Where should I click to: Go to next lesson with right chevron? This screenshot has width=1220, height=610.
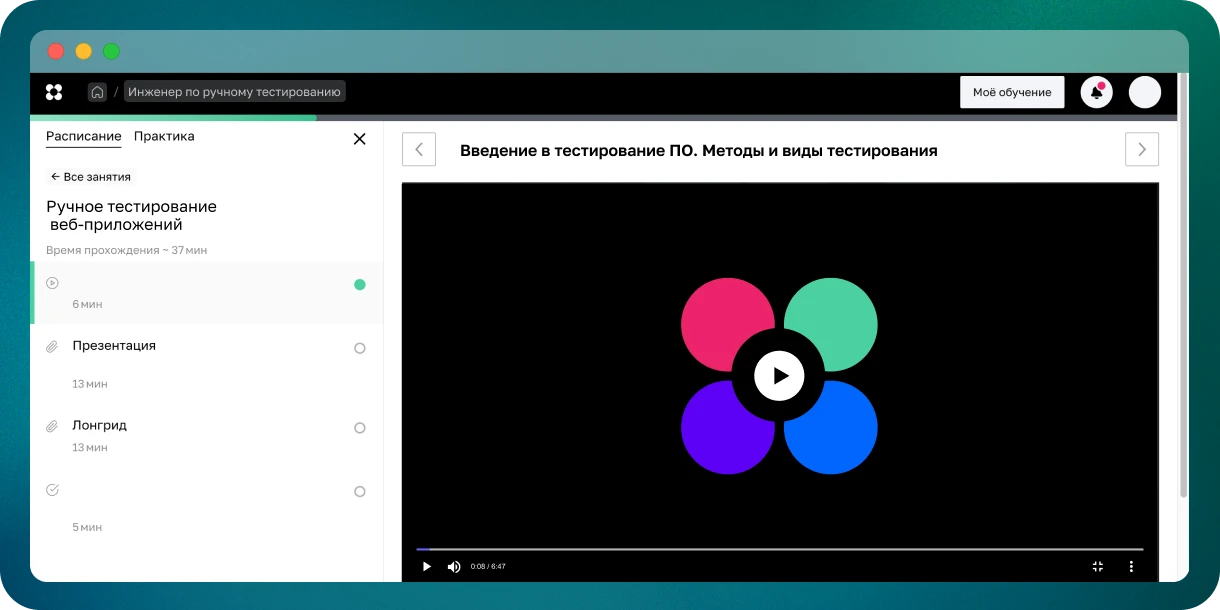tap(1141, 150)
